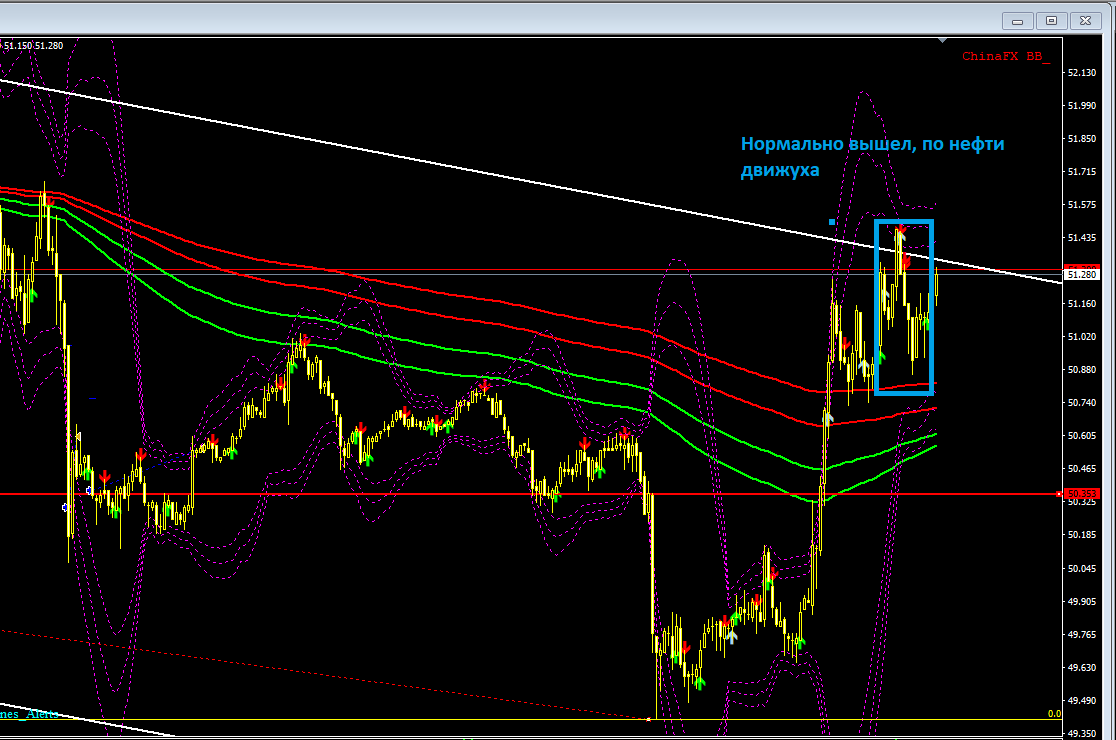Viewport: 1116px width, 740px height.
Task: Click price scale value 49.630
Action: [x=1082, y=667]
